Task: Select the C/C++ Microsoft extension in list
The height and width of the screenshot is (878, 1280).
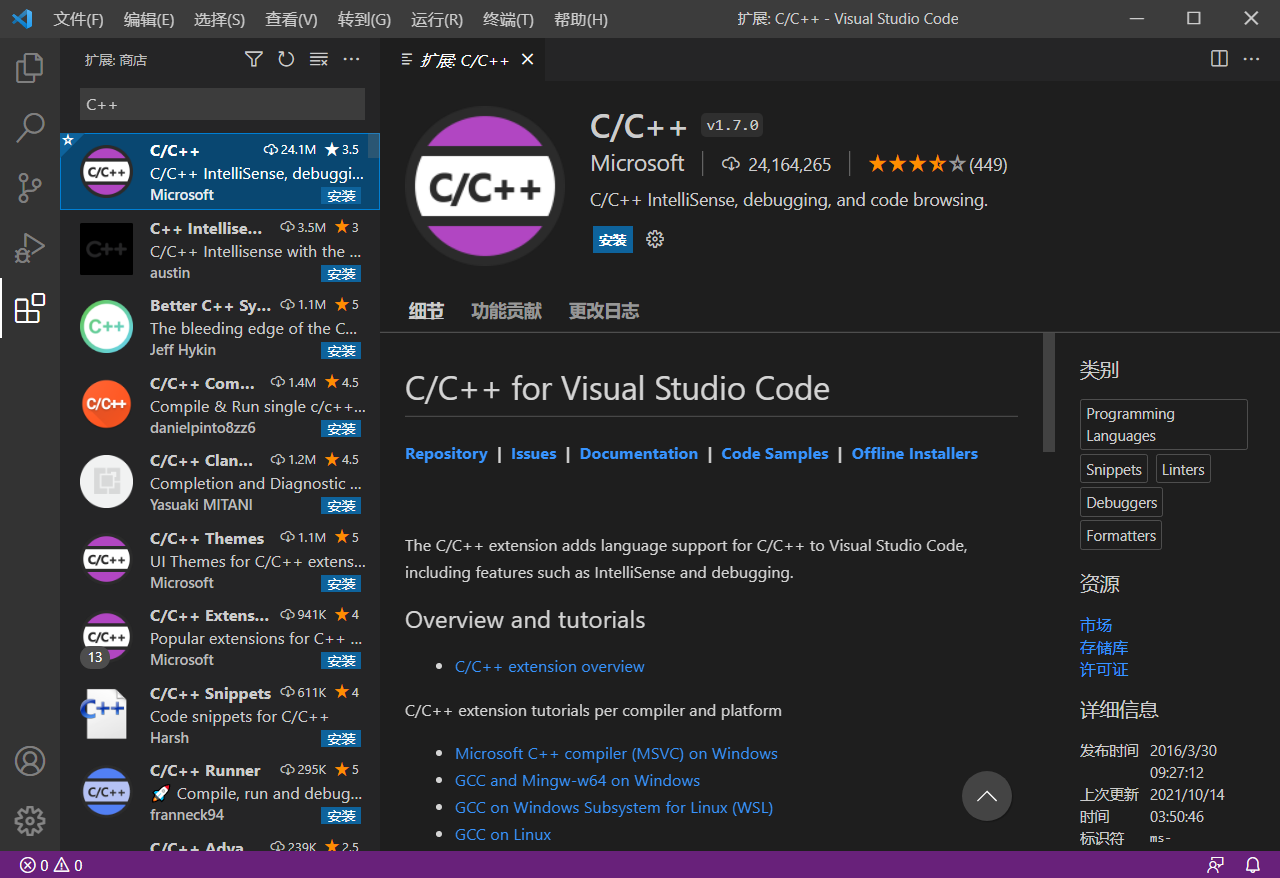Action: tap(220, 172)
